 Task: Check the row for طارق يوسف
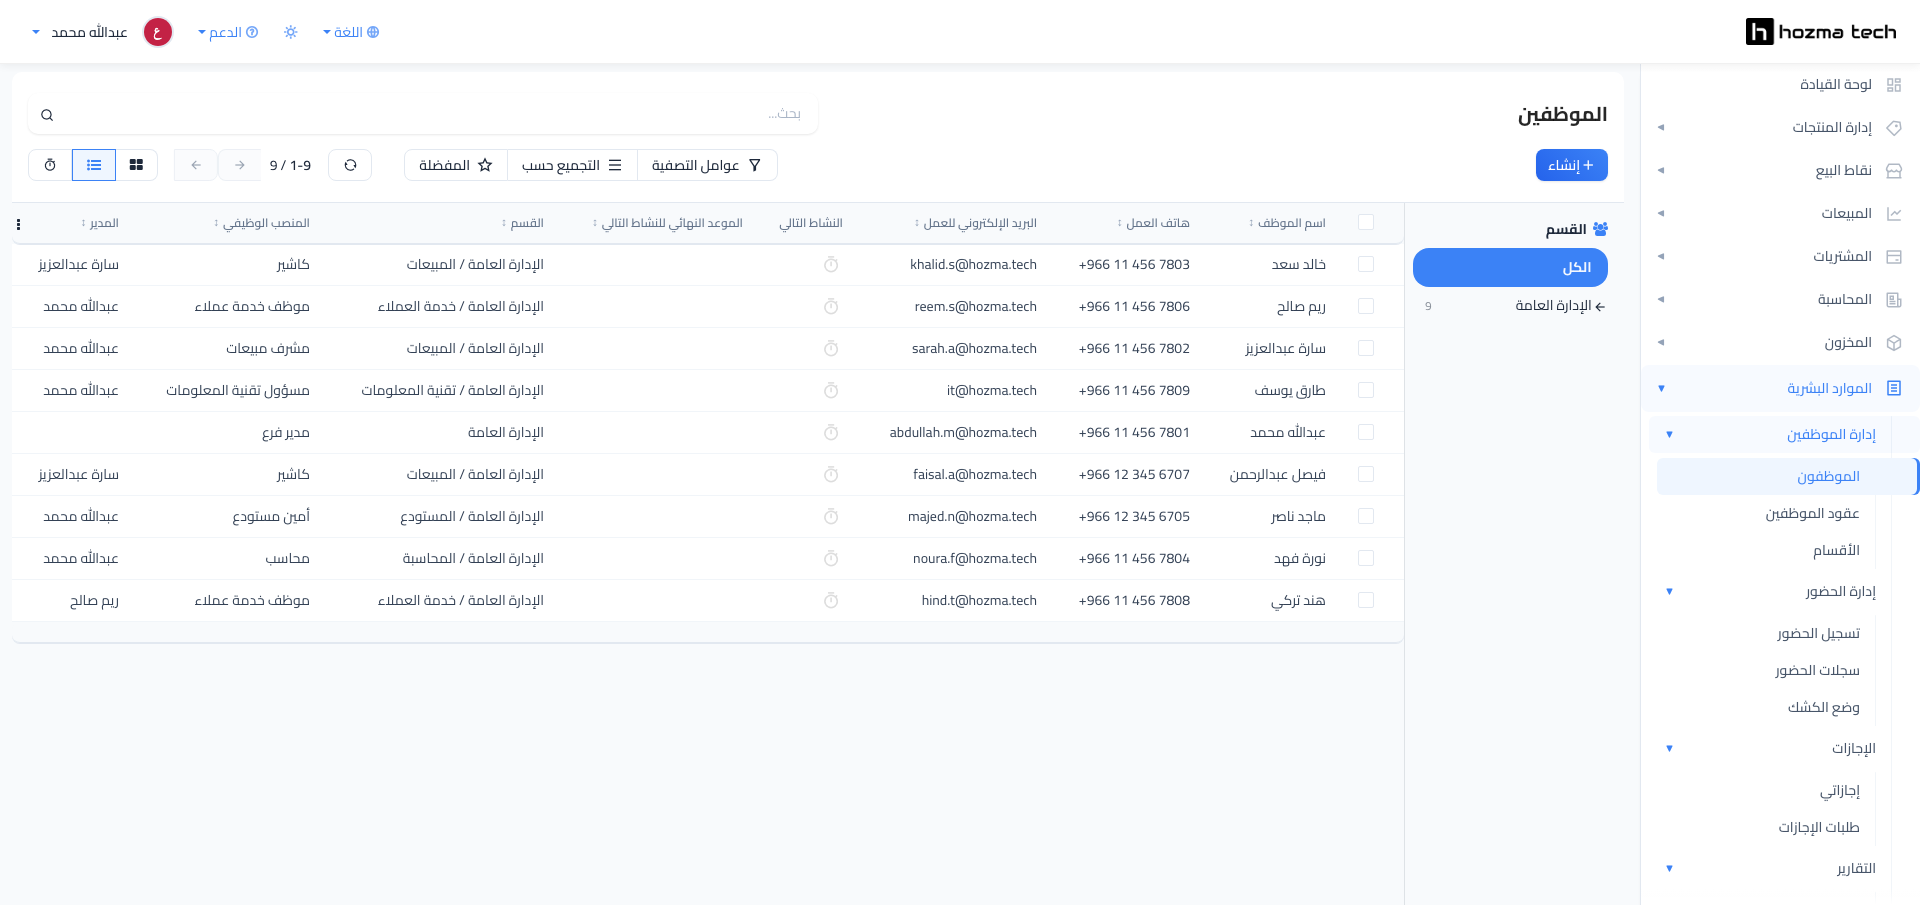click(1366, 390)
